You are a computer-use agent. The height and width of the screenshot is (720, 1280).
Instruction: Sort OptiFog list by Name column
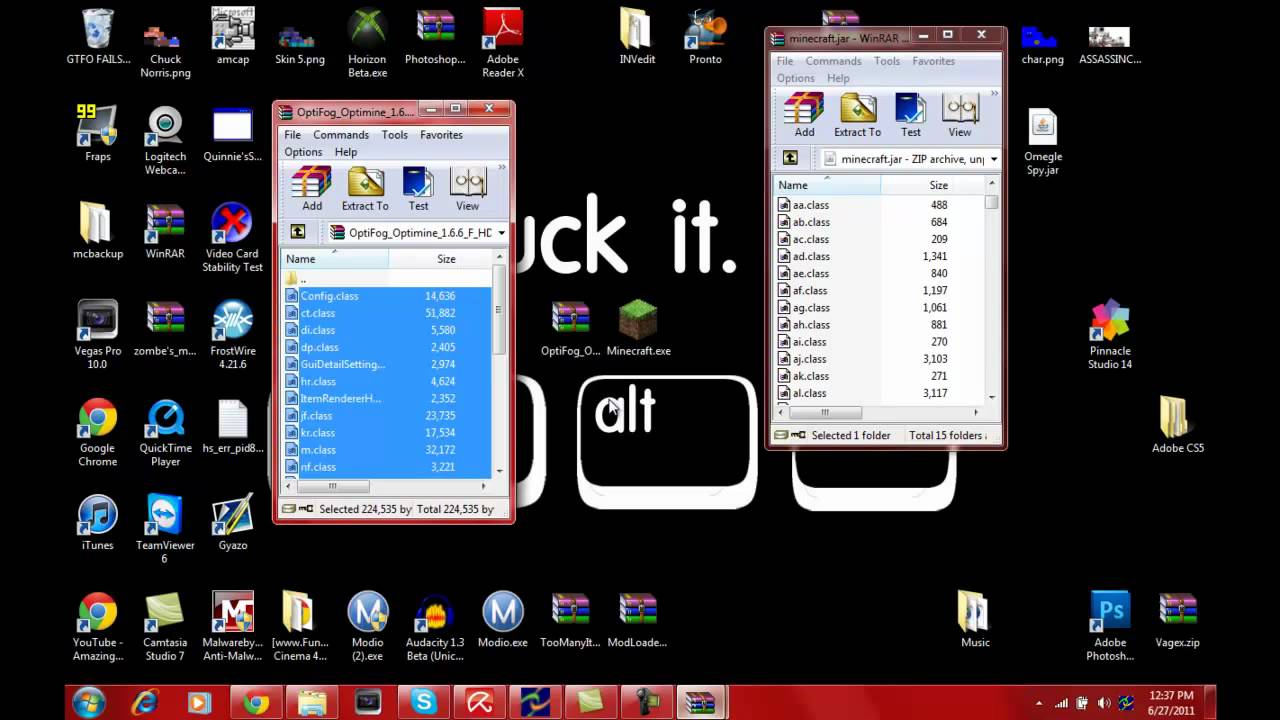point(335,259)
